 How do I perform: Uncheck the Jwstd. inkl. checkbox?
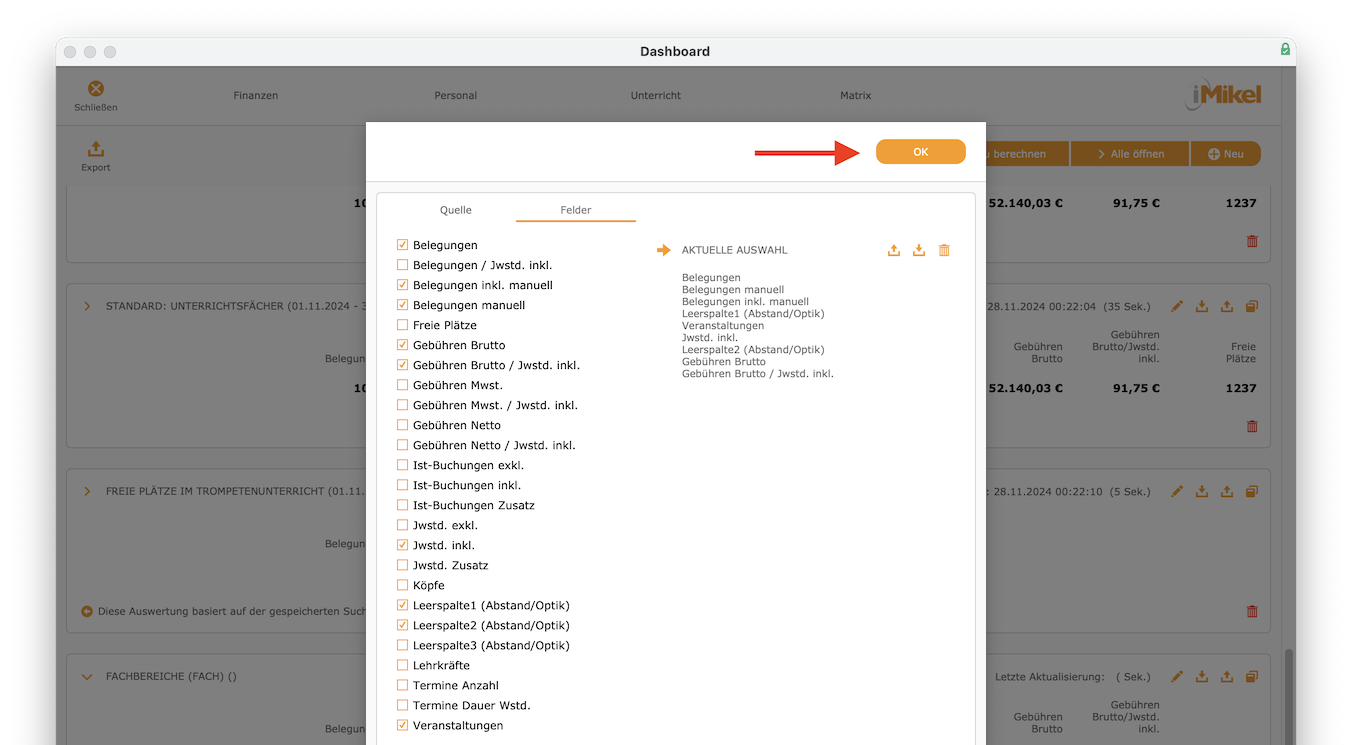402,545
